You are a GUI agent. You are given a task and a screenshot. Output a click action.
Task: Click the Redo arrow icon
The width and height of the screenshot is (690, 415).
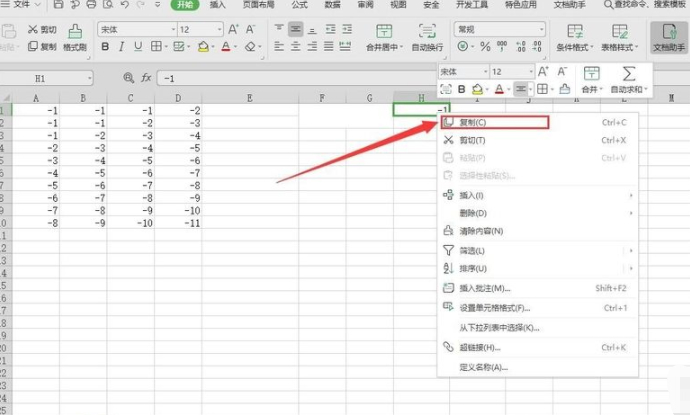pyautogui.click(x=141, y=5)
